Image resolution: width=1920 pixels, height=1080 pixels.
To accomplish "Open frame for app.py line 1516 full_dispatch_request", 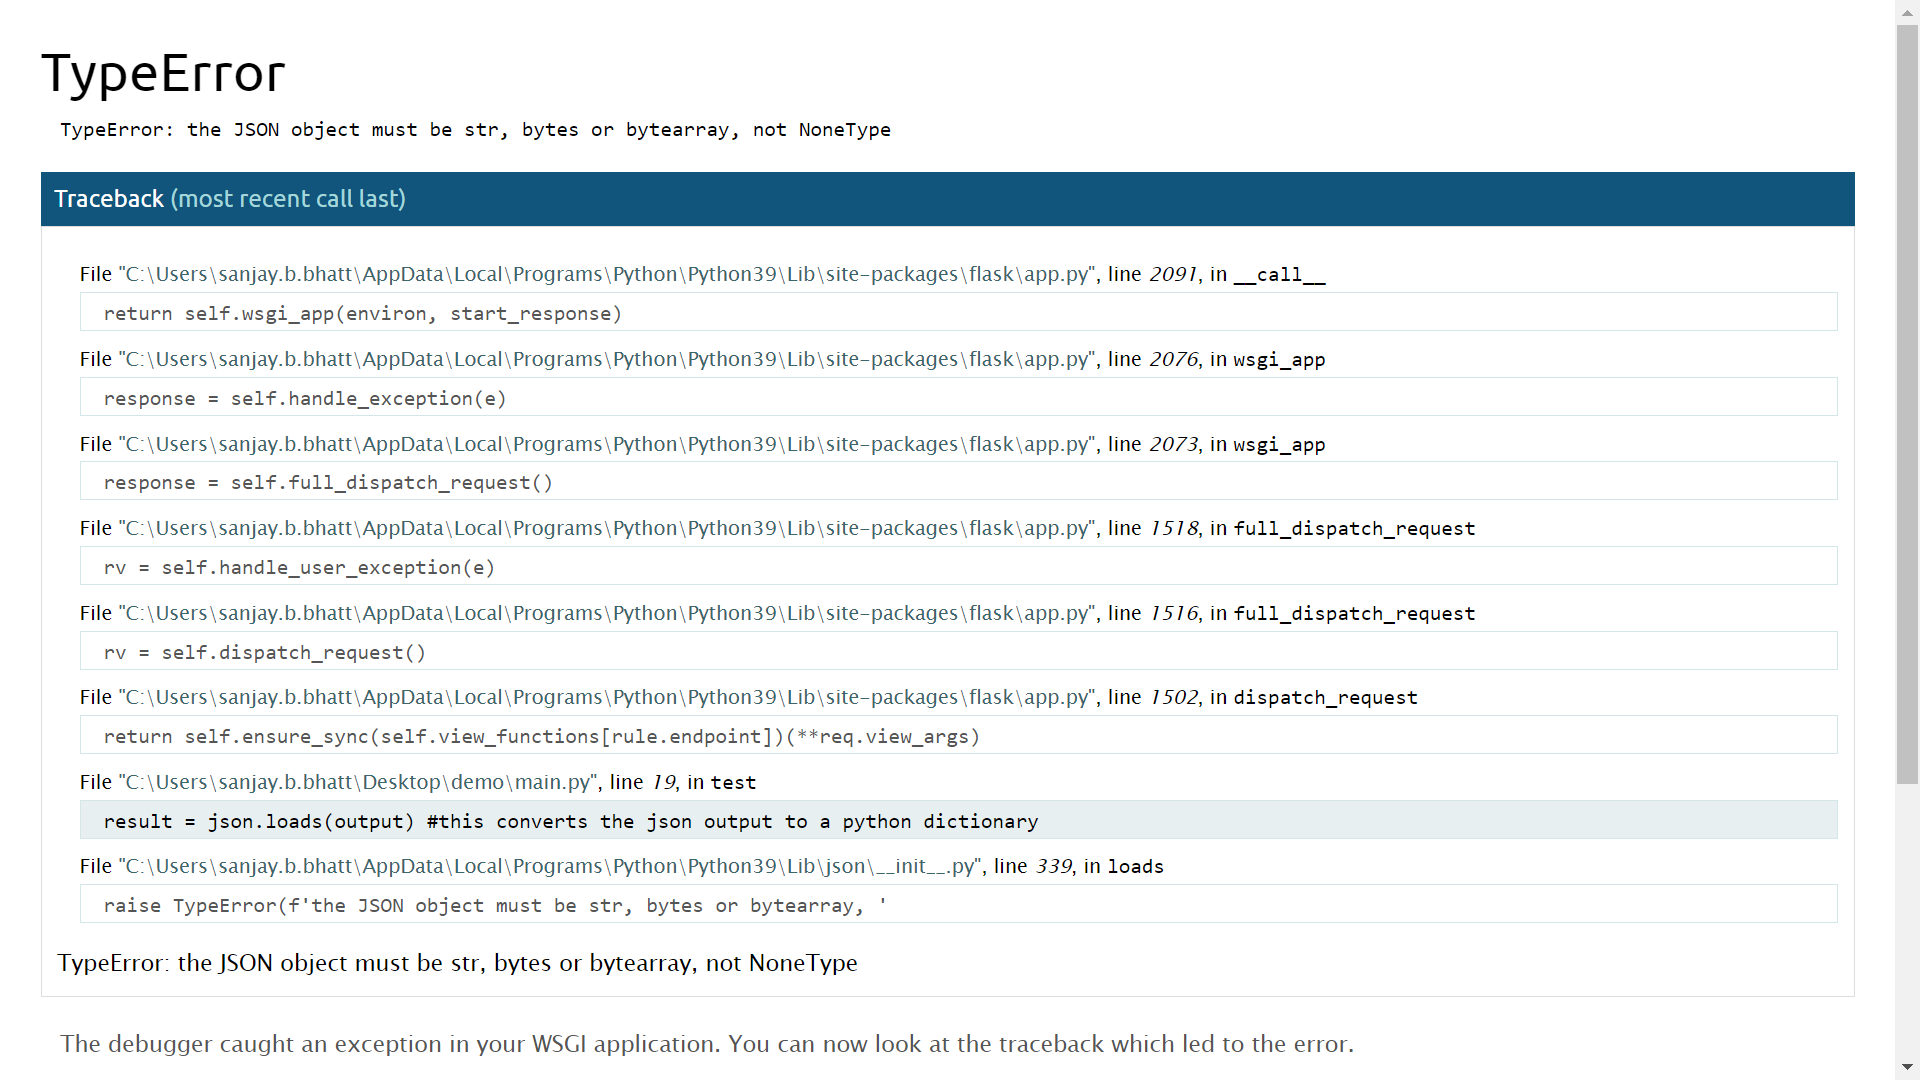I will coord(778,613).
